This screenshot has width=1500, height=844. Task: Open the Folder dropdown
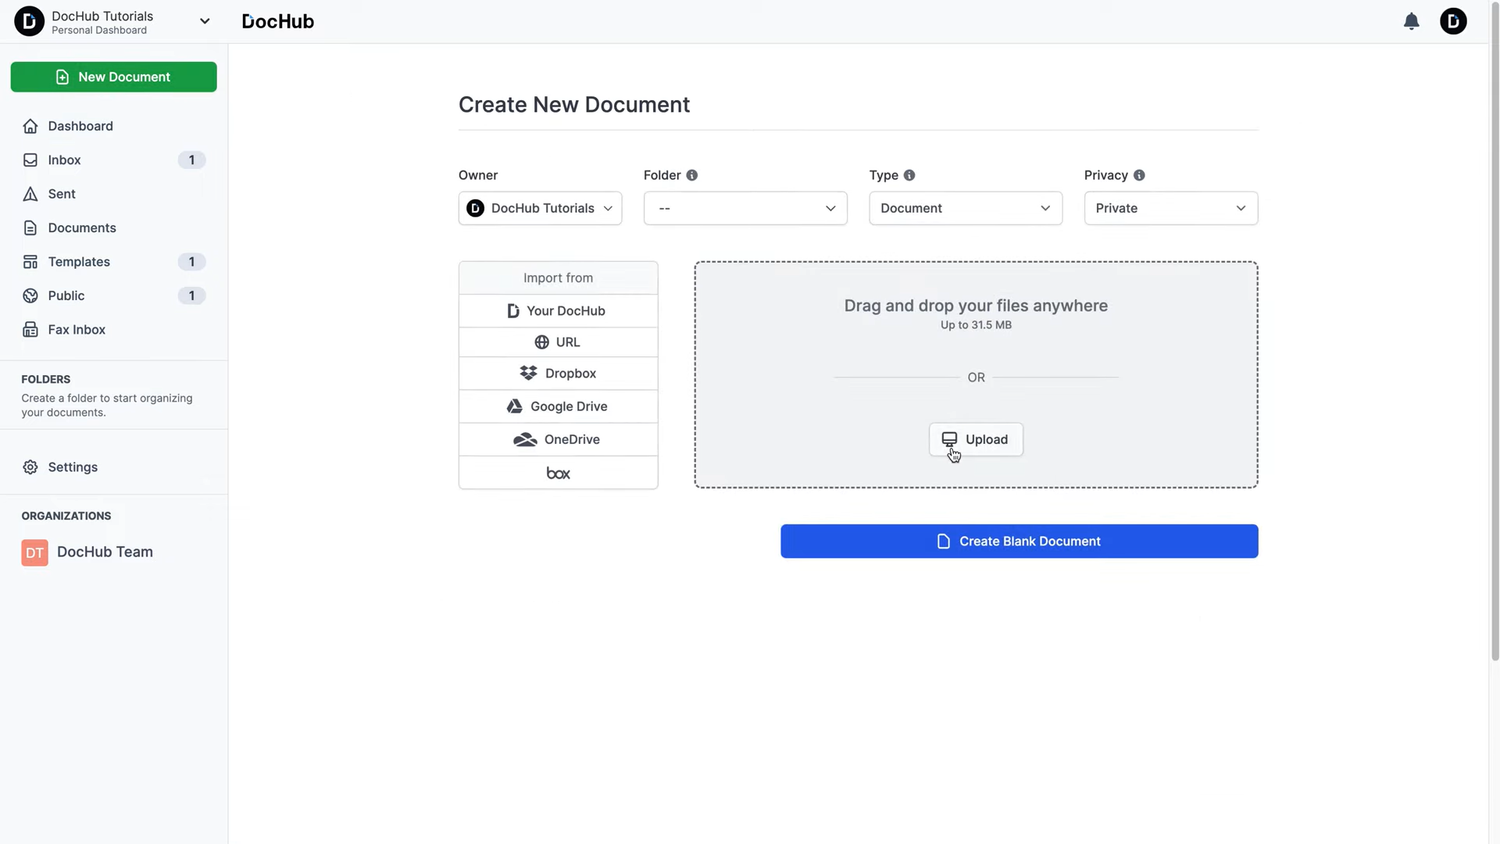click(745, 208)
